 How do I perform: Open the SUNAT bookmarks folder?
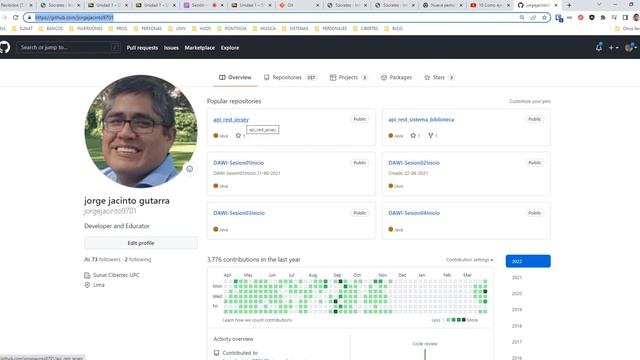pos(22,29)
